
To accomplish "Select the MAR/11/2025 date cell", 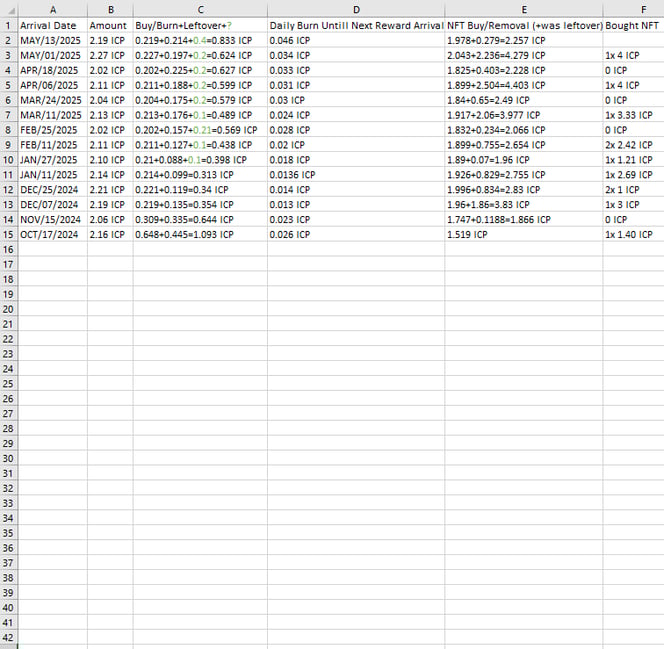I will click(53, 115).
